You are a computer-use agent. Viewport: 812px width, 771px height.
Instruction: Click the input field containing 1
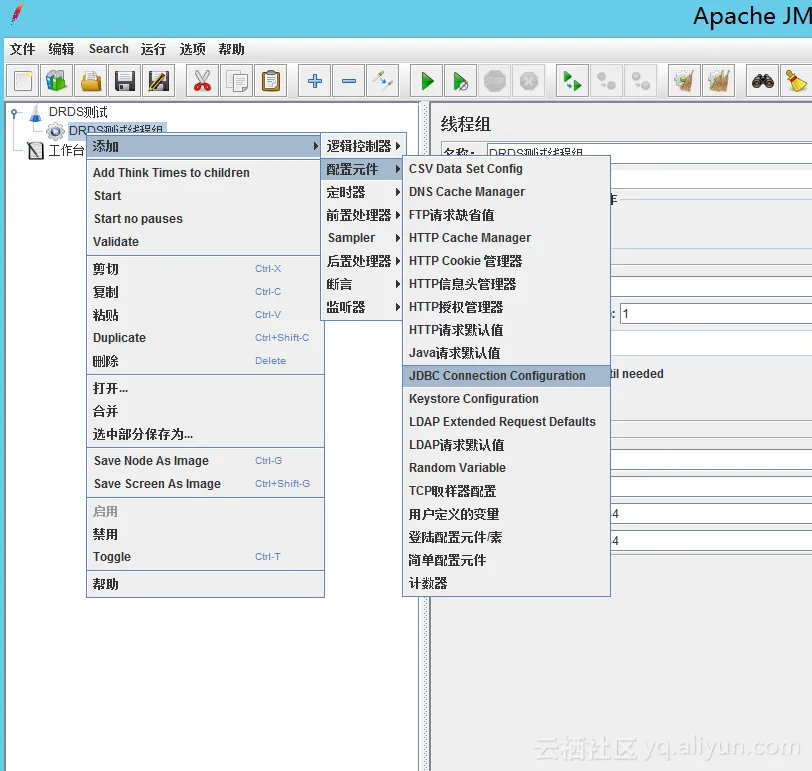point(716,314)
